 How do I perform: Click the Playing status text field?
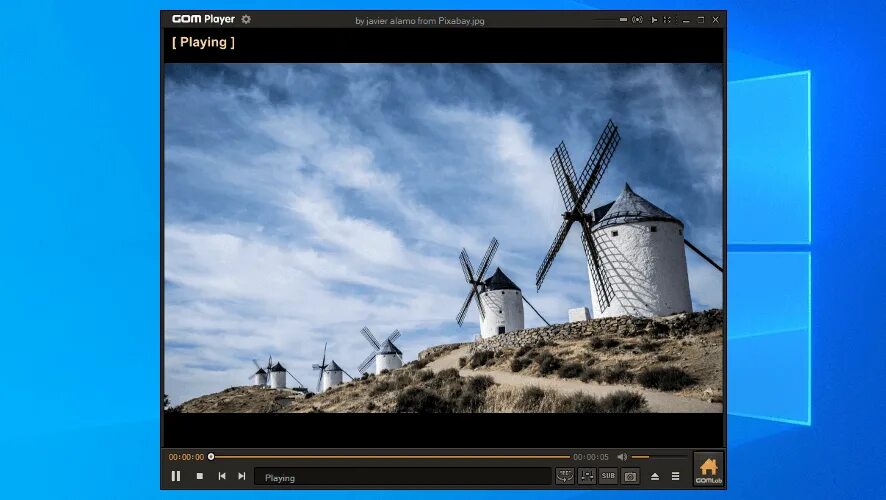coord(403,477)
